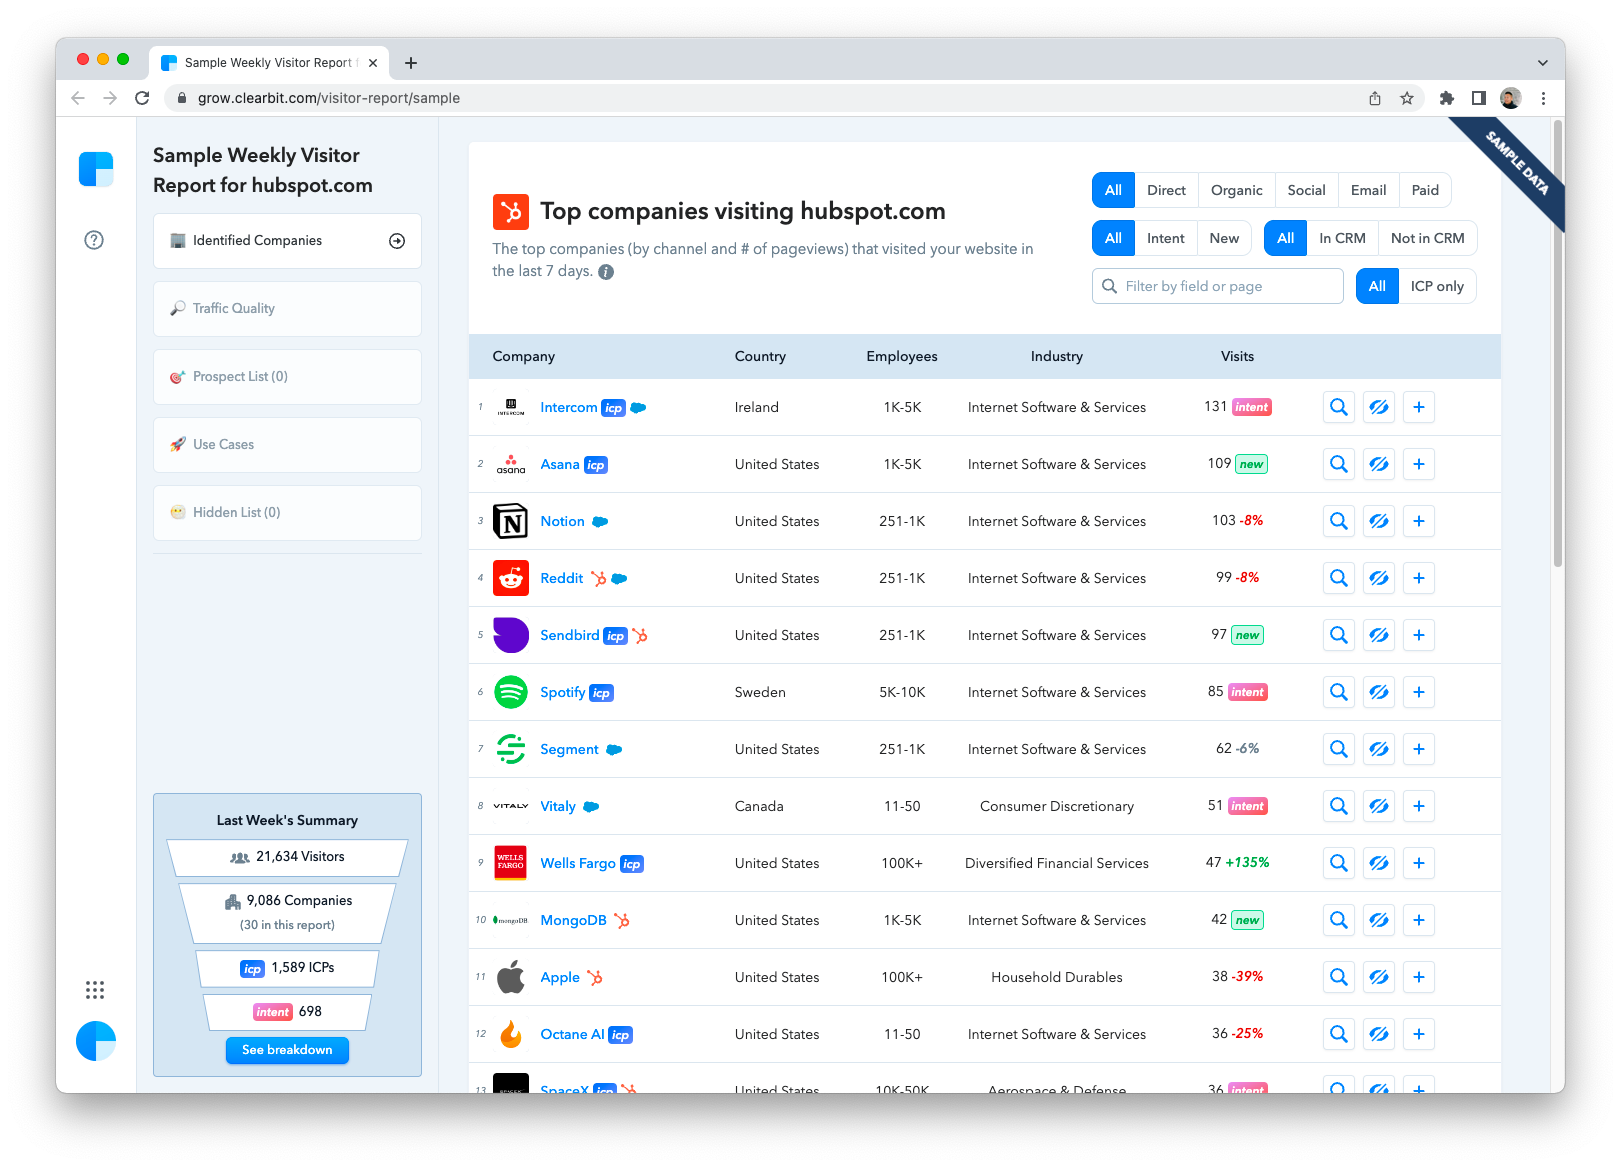Image resolution: width=1621 pixels, height=1167 pixels.
Task: Inspect Asana with the magnifier icon
Action: tap(1338, 464)
